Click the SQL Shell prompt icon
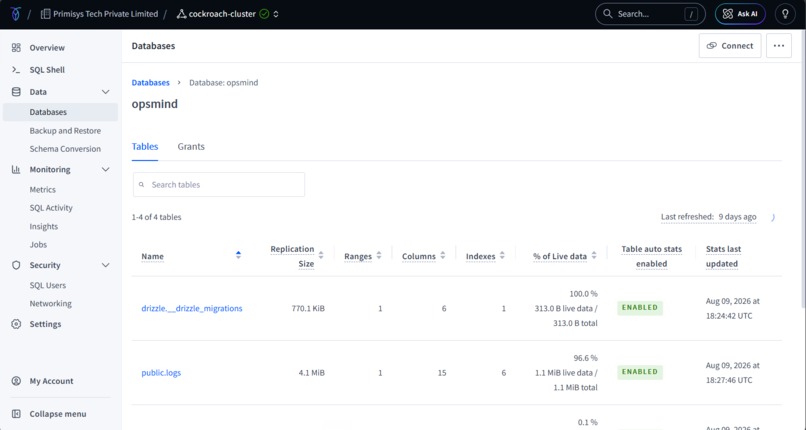This screenshot has height=430, width=806. click(16, 70)
